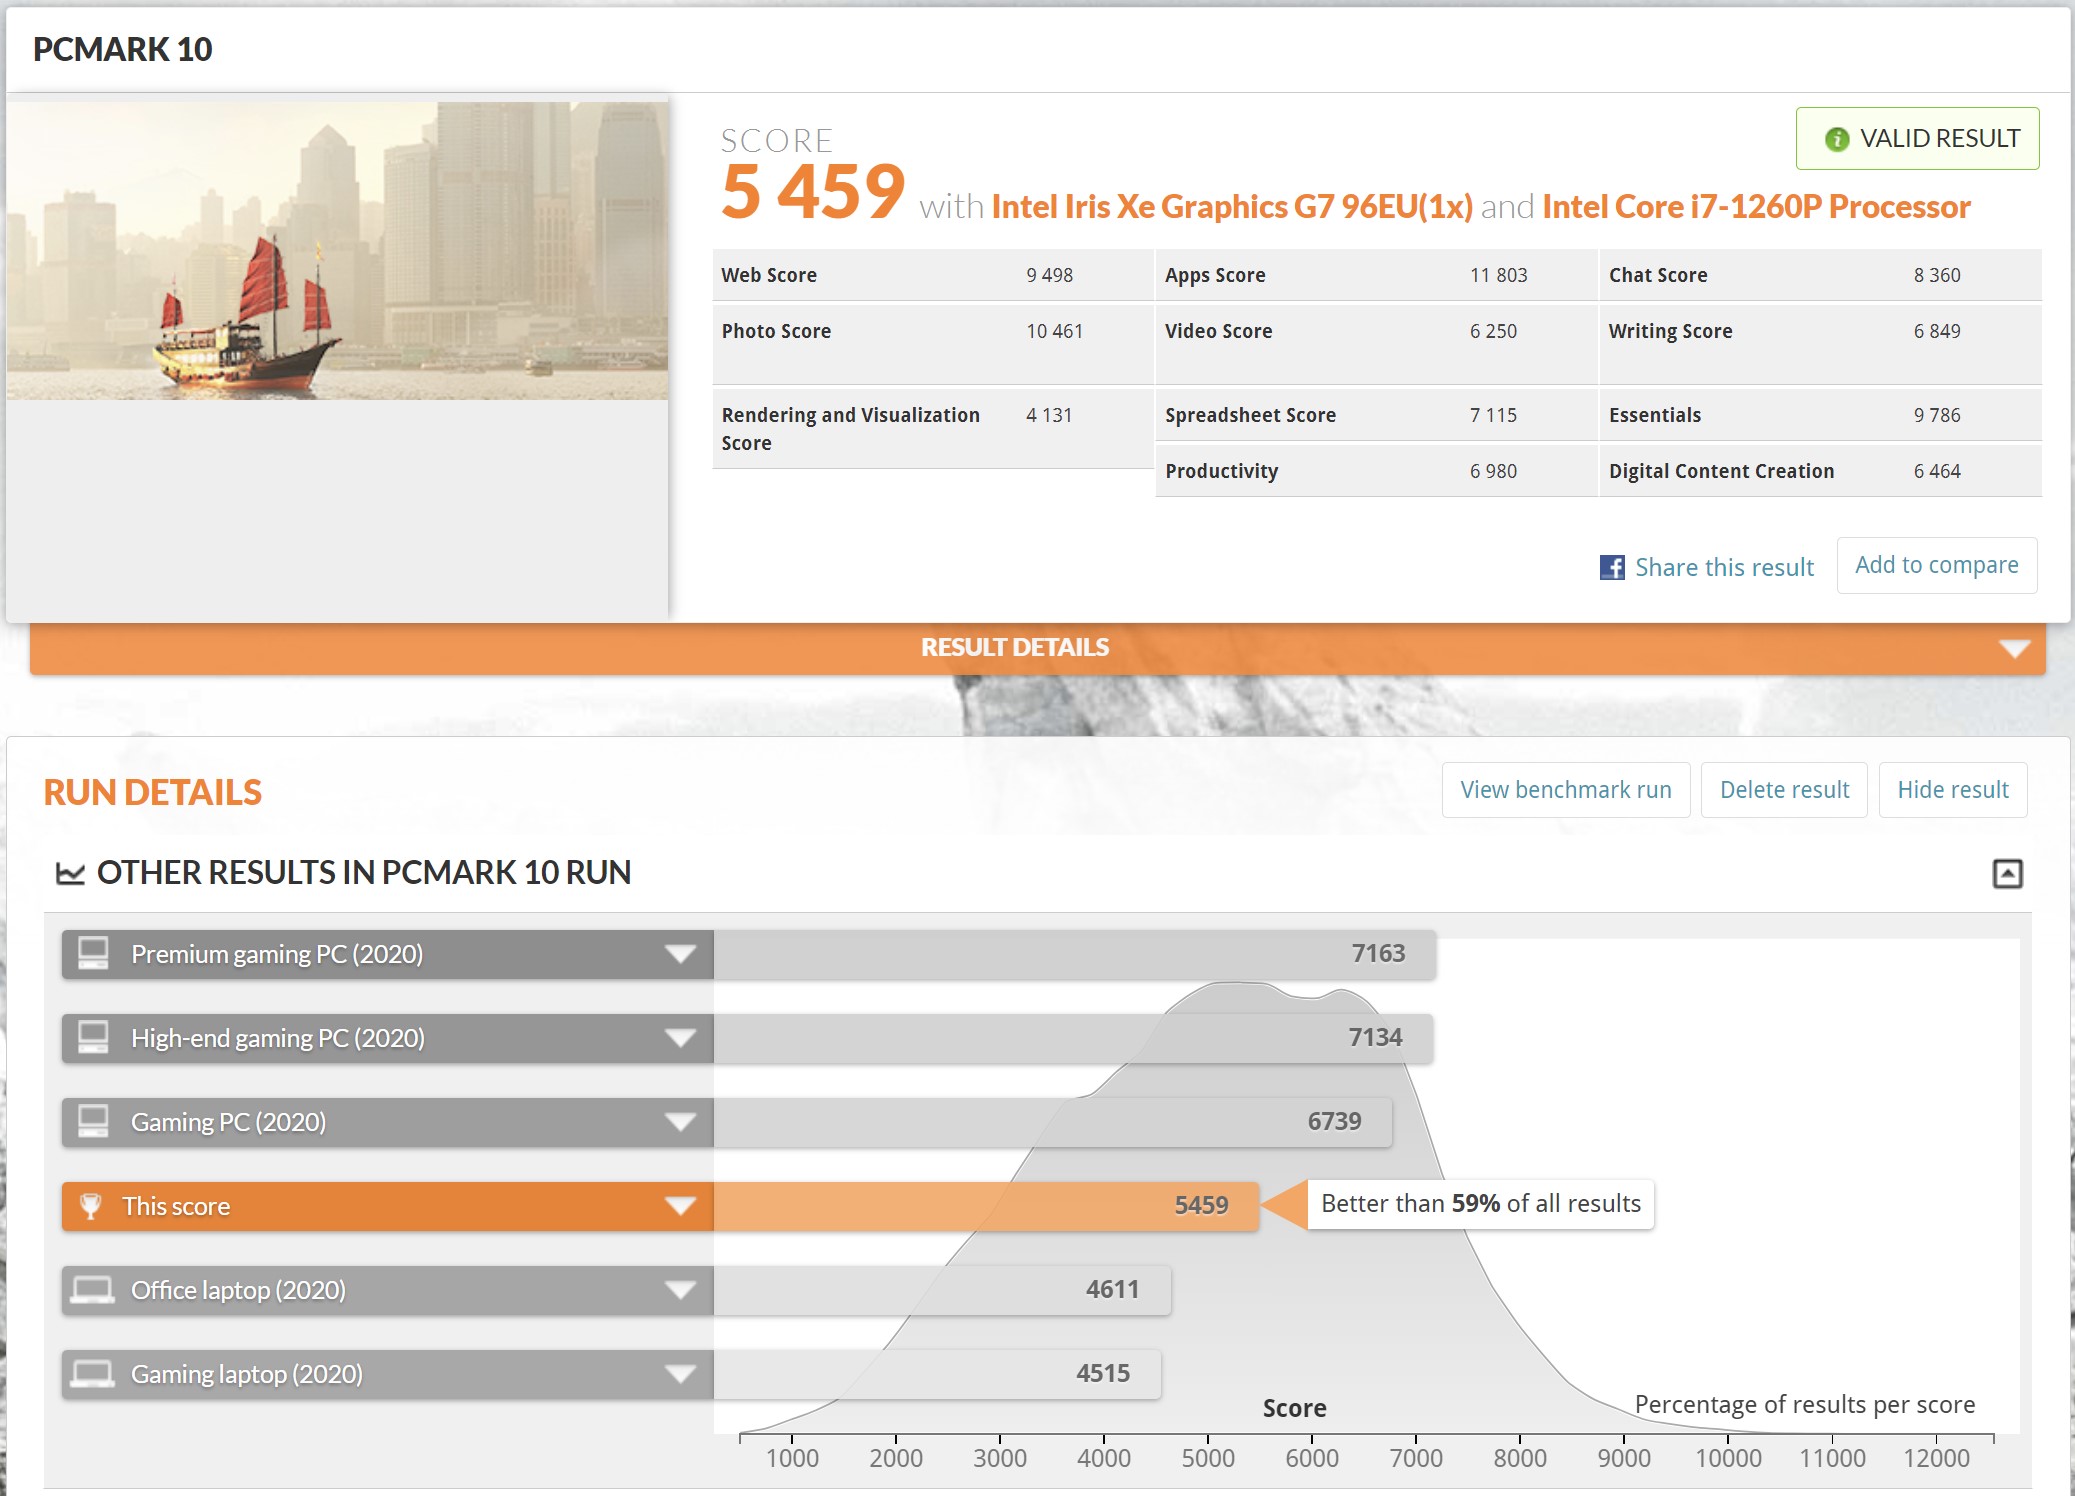Click the Hide result button
The image size is (2075, 1496).
[x=1952, y=790]
